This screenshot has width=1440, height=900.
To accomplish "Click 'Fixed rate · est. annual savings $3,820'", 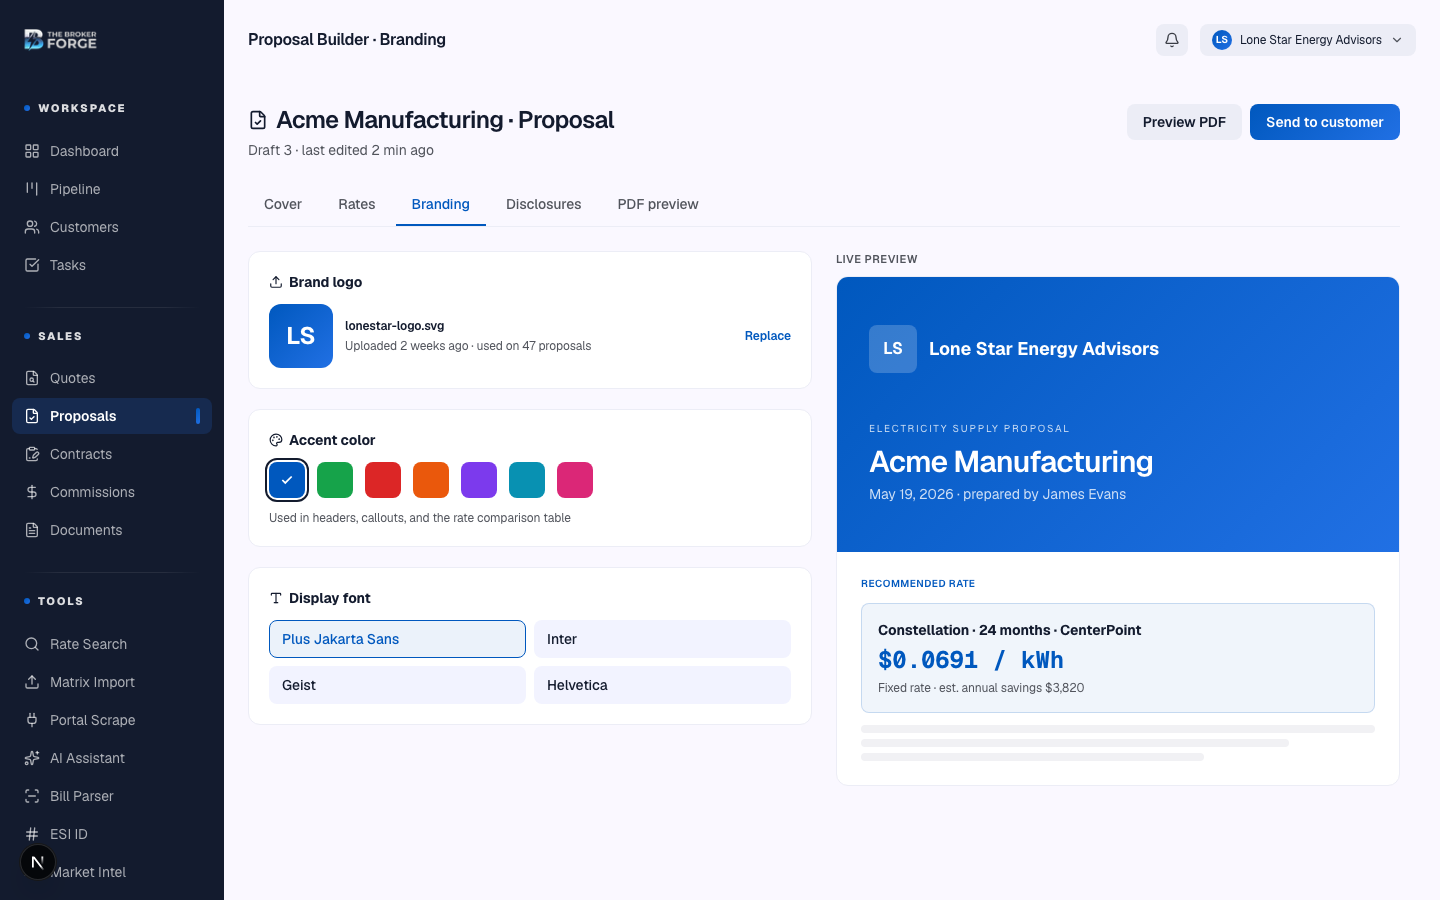I will 981,688.
